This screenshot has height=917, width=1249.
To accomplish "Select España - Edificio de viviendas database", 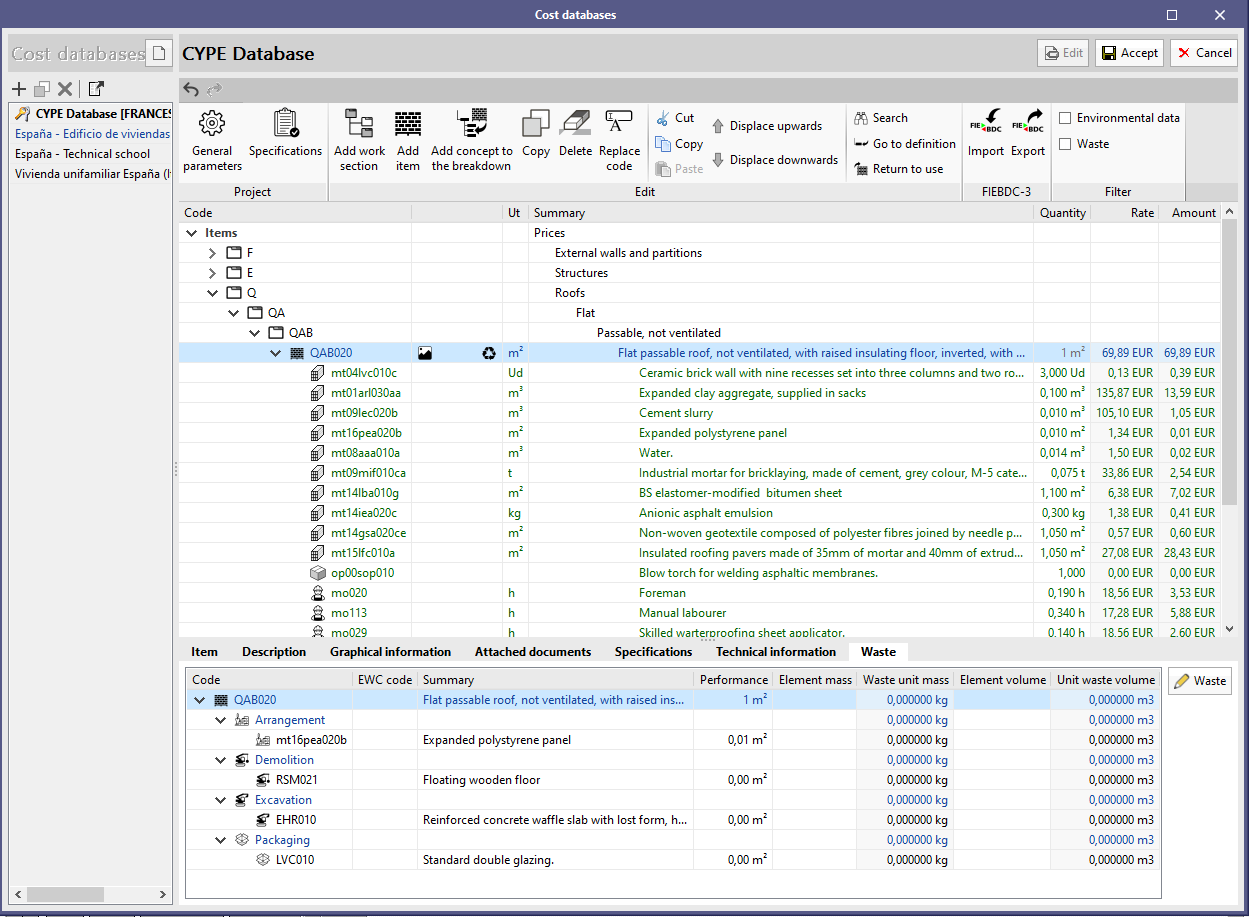I will coord(91,134).
